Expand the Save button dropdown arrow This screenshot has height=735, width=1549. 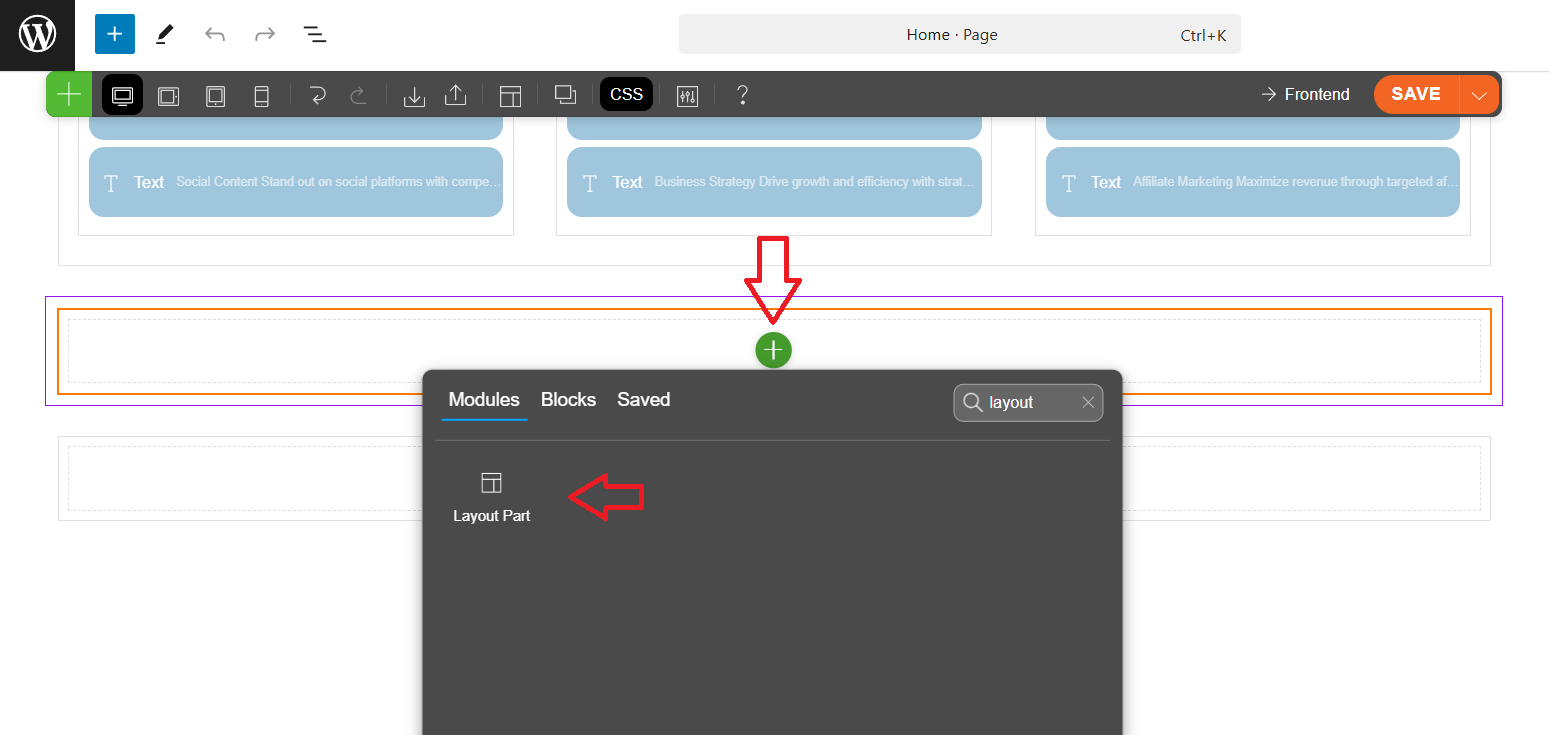pos(1480,95)
